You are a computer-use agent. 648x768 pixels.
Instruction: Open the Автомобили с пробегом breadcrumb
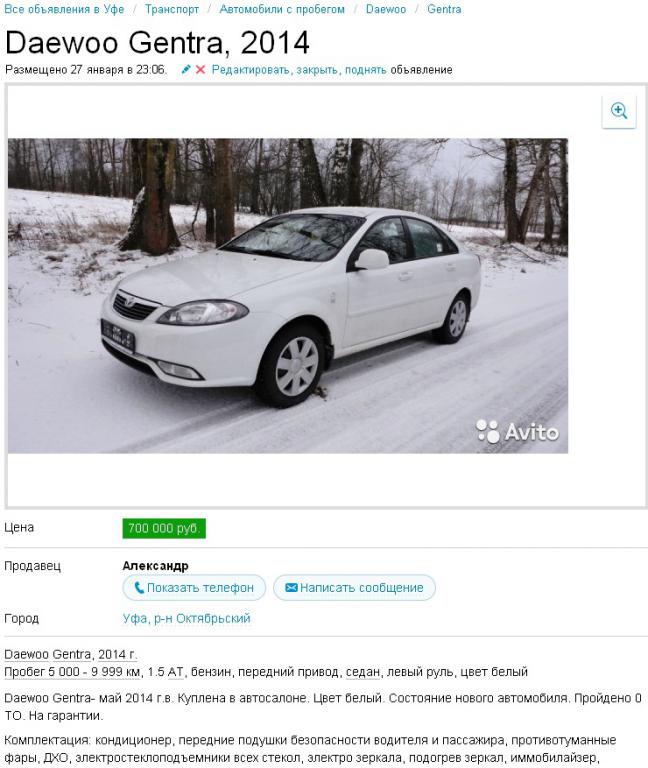282,9
